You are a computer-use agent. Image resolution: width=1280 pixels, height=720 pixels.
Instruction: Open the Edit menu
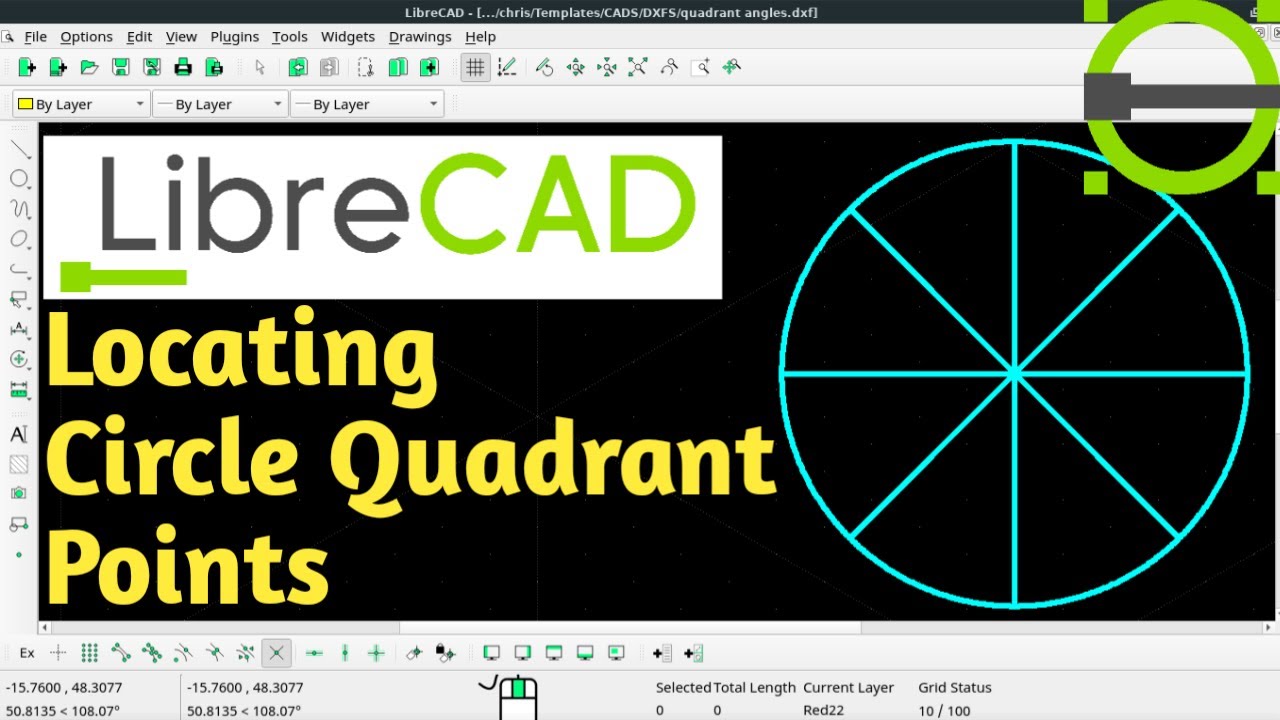click(x=139, y=37)
